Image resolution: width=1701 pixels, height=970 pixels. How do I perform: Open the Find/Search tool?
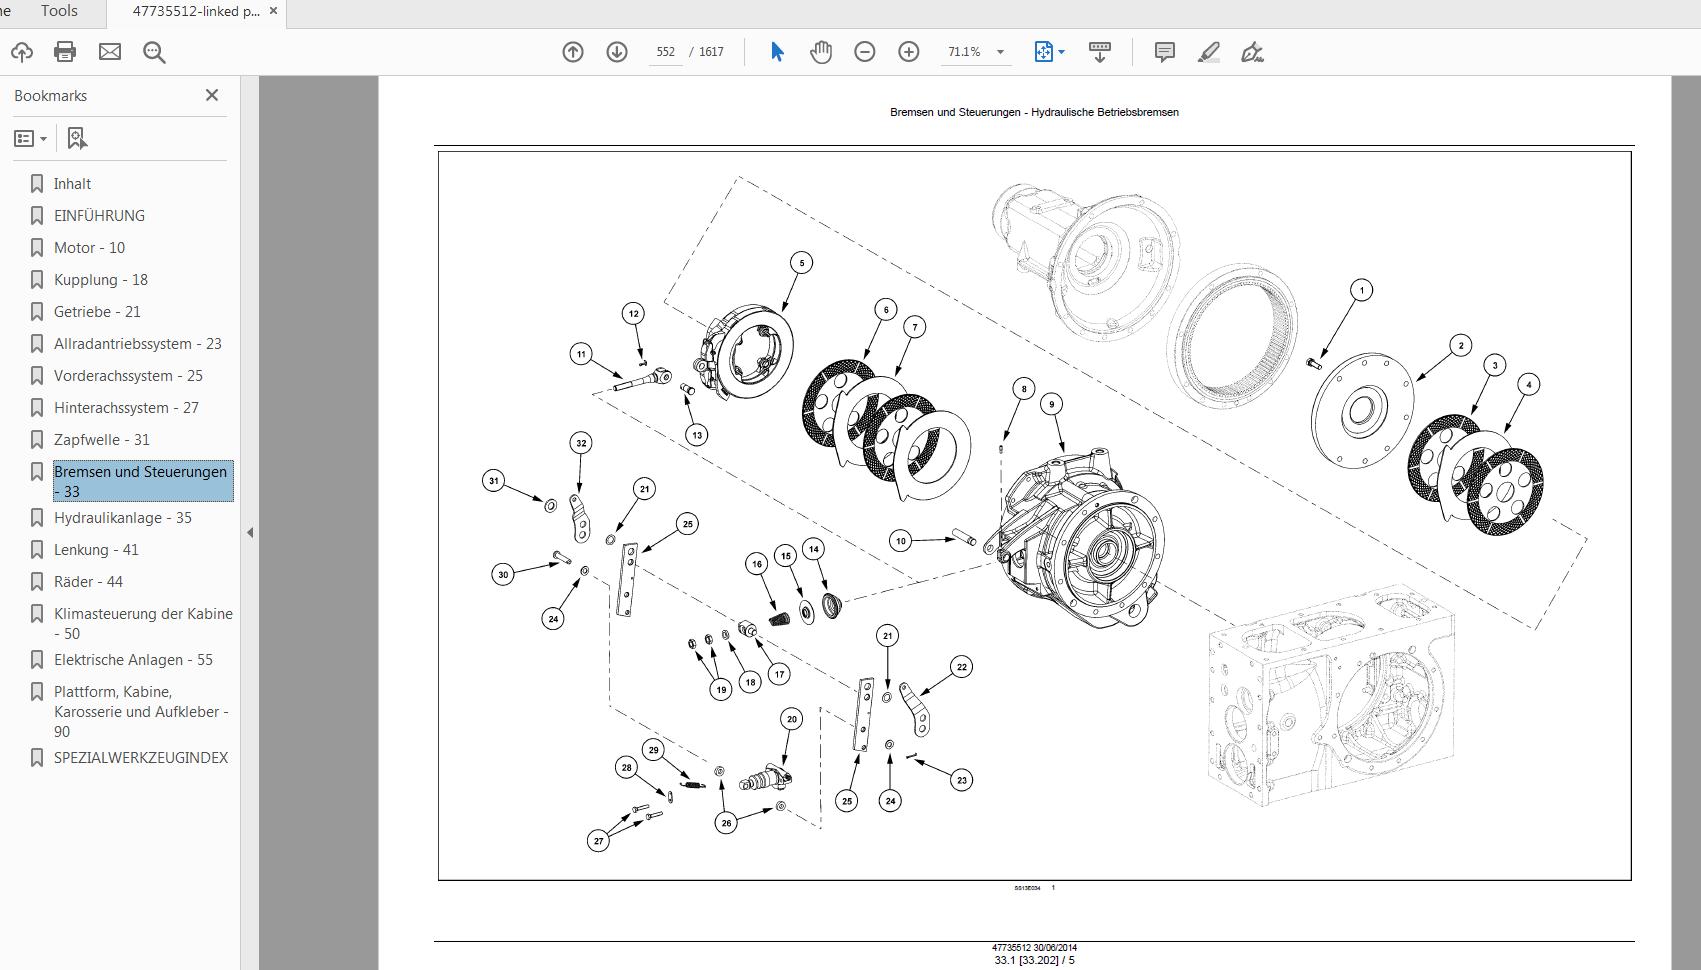[152, 52]
